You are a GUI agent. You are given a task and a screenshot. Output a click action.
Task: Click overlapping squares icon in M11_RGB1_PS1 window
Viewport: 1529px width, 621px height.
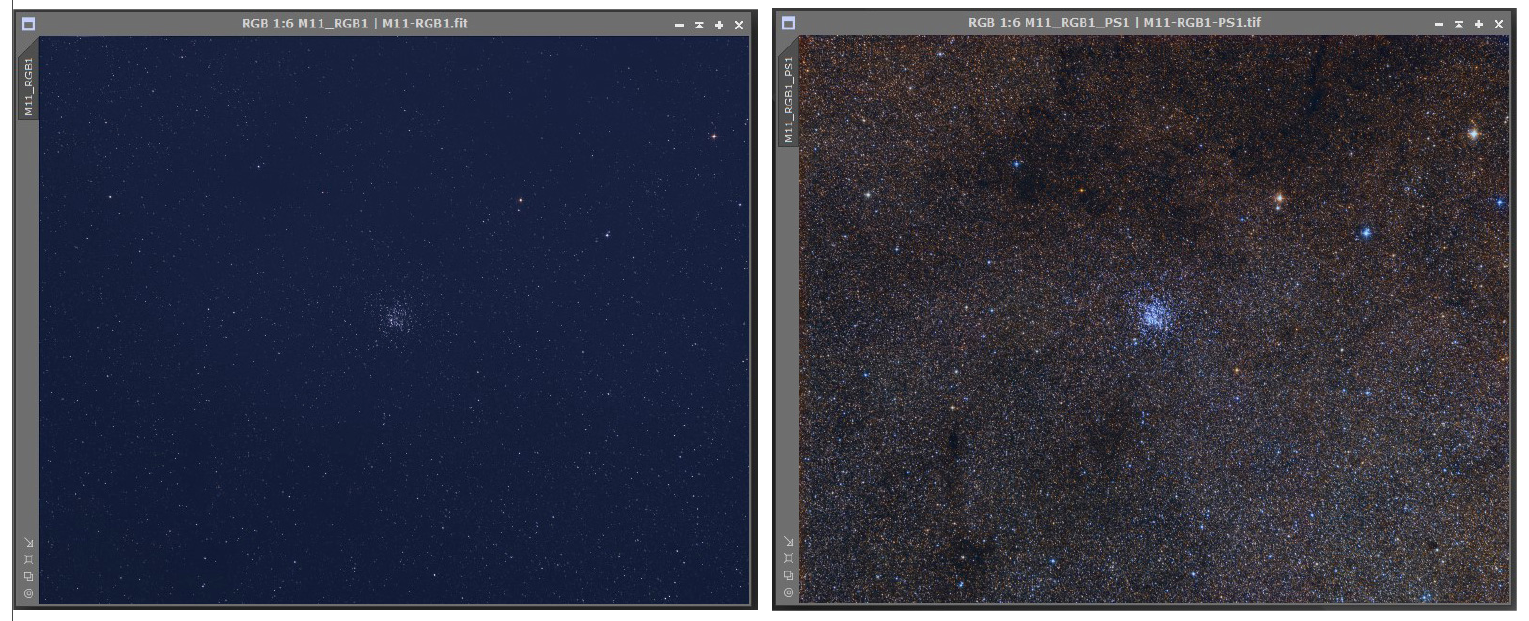click(788, 576)
